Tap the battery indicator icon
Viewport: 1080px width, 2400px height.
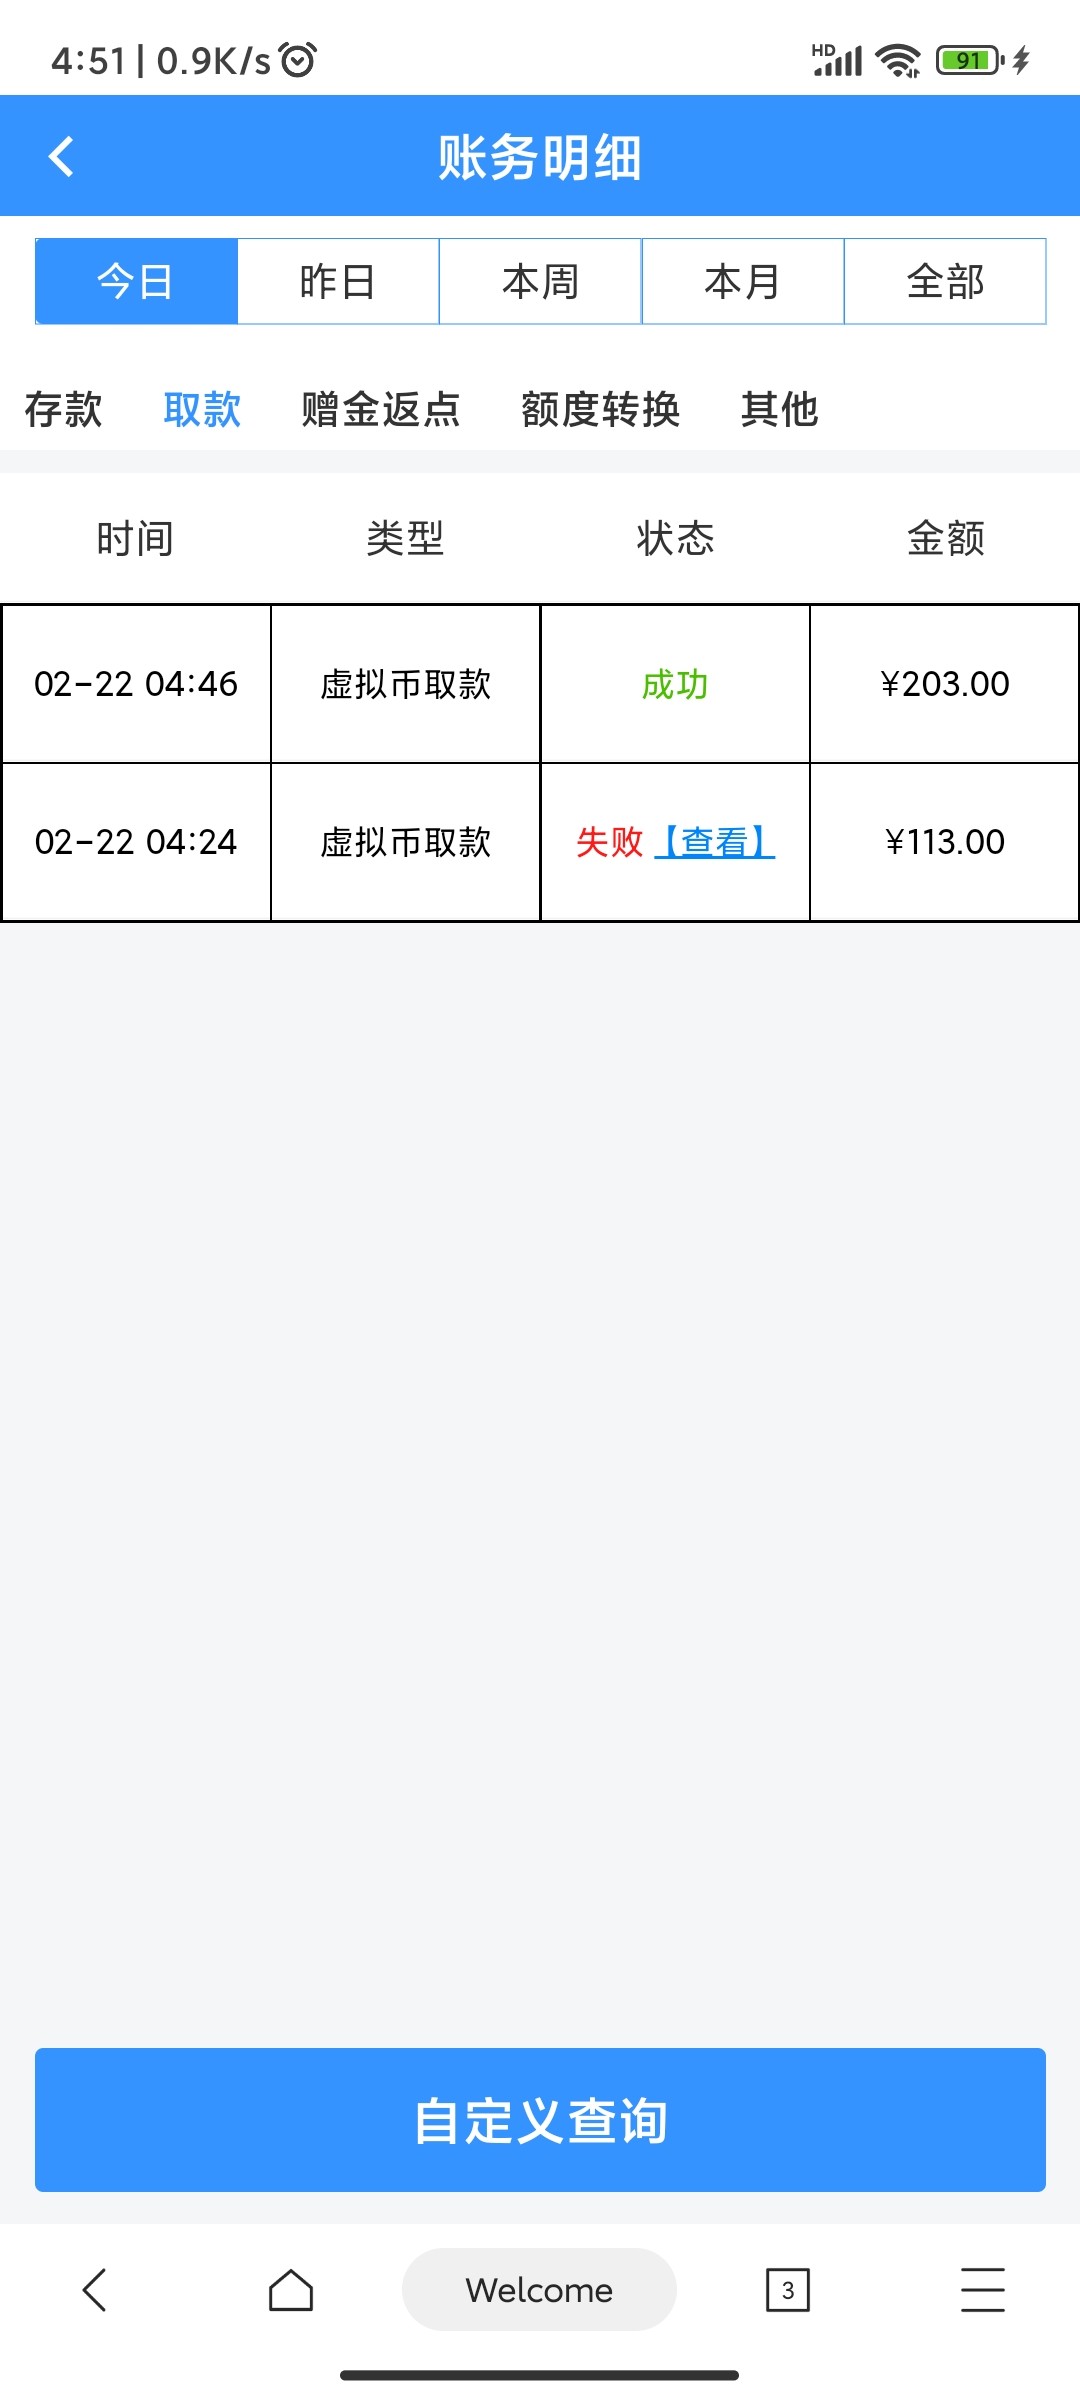(x=969, y=60)
